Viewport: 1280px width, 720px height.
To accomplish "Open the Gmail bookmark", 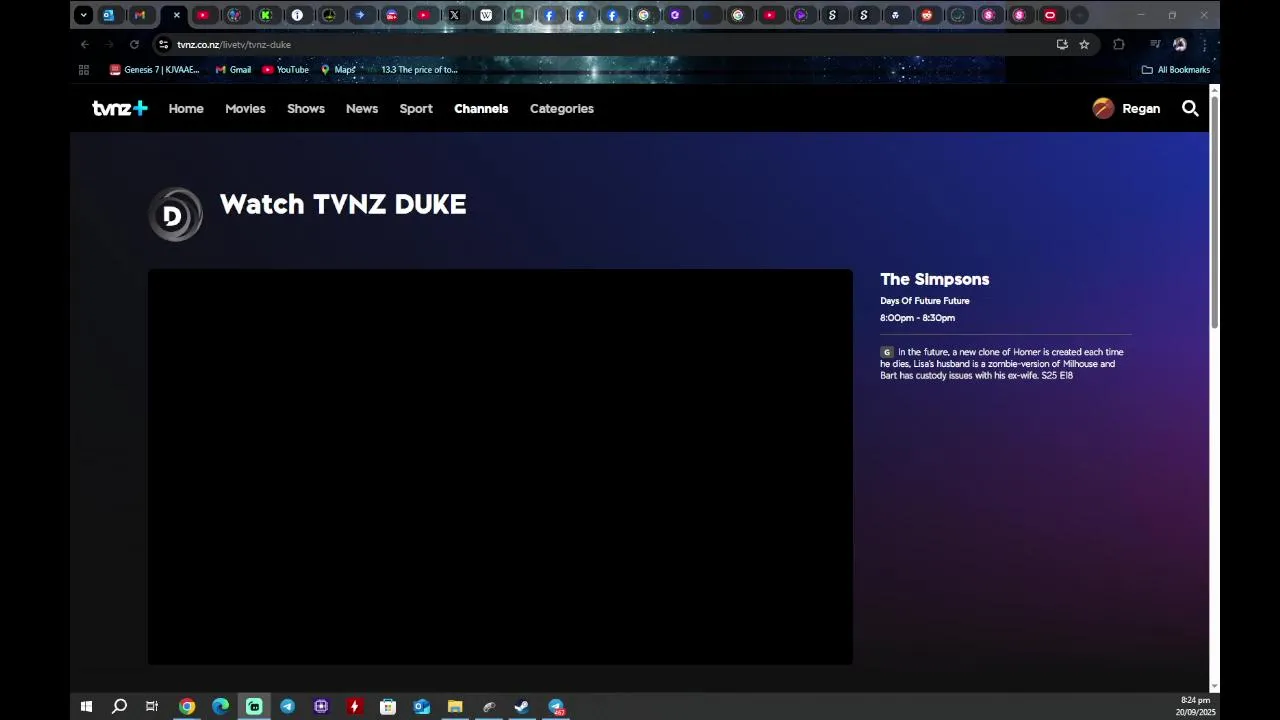I will click(x=233, y=70).
